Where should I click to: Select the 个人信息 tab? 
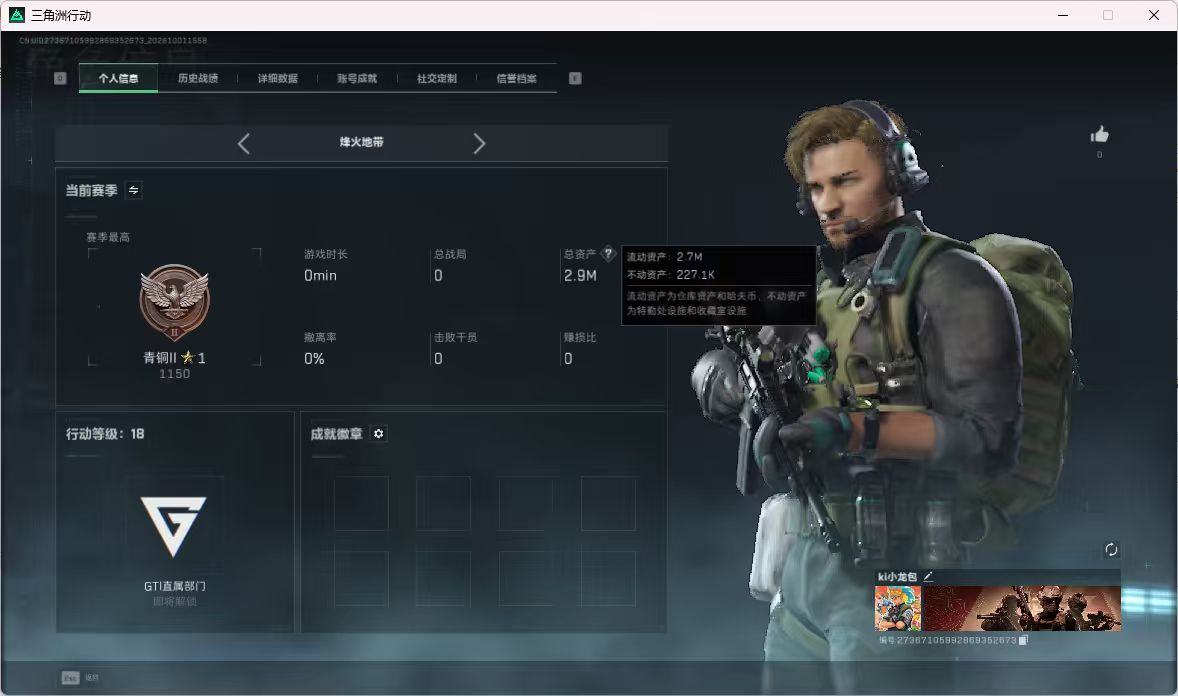118,78
